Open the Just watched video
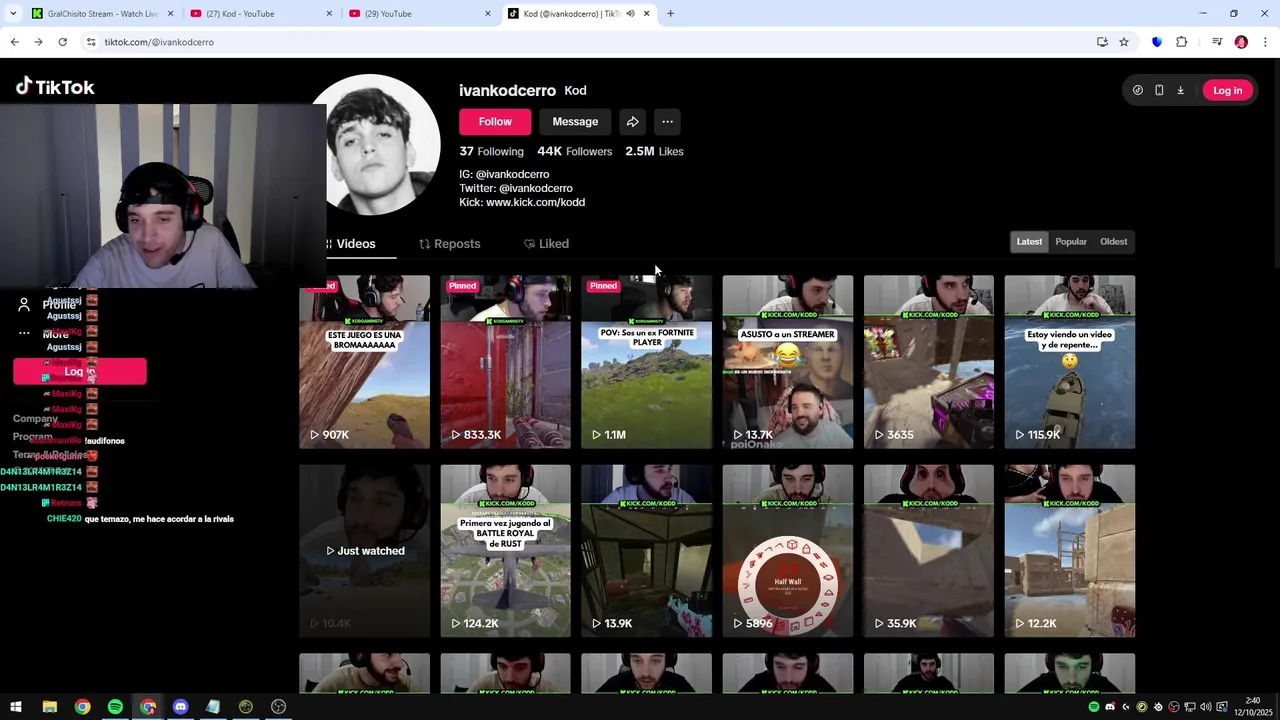The width and height of the screenshot is (1280, 720). click(x=364, y=551)
